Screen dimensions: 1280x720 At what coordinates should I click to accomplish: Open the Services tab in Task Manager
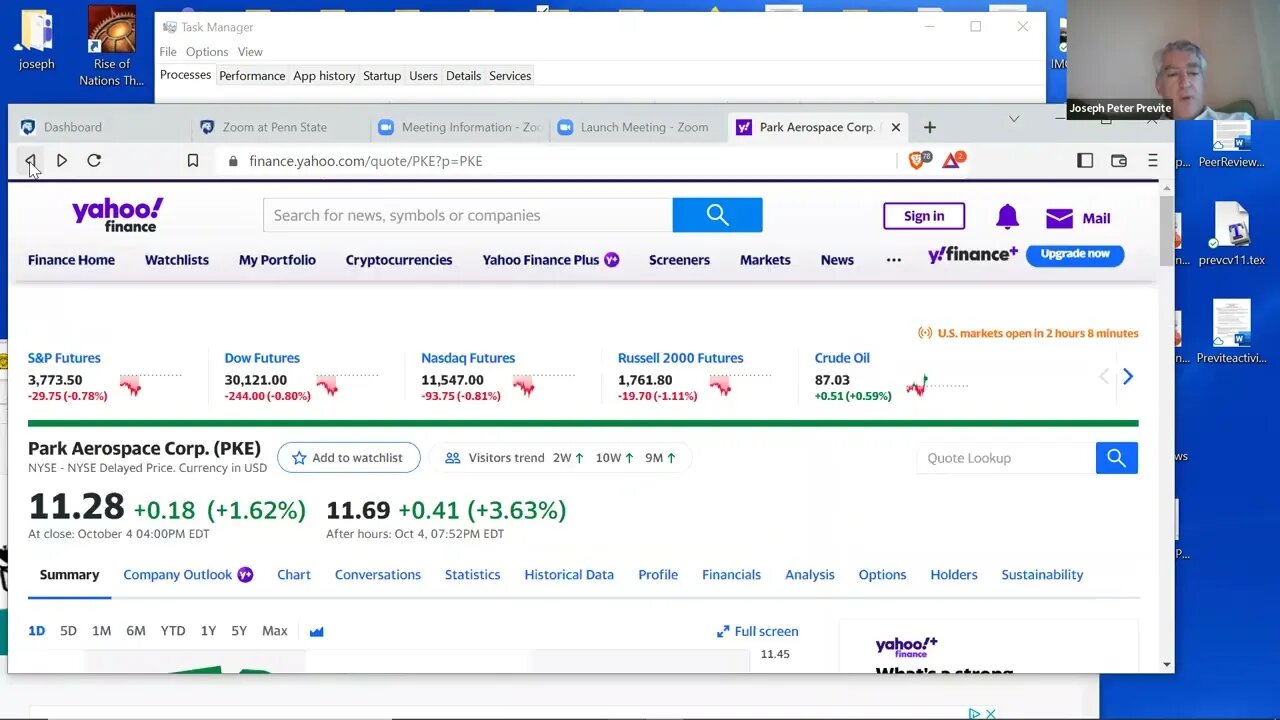point(510,76)
